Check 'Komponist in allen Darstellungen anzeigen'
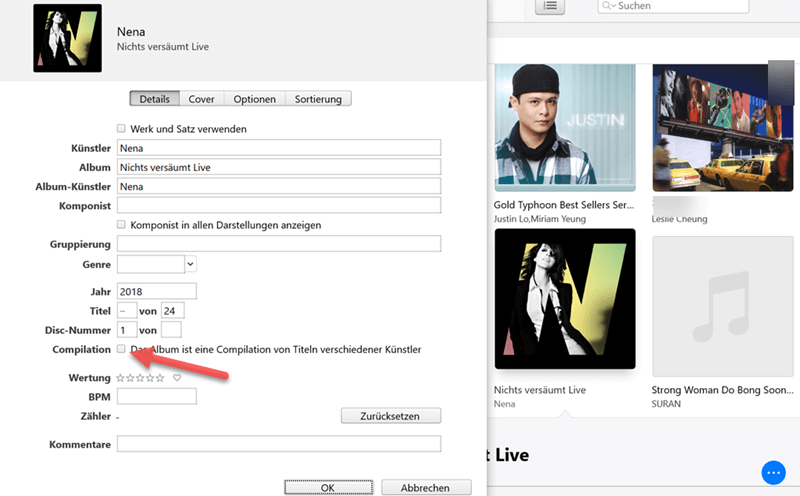Screen dimensions: 800x496 tap(122, 225)
